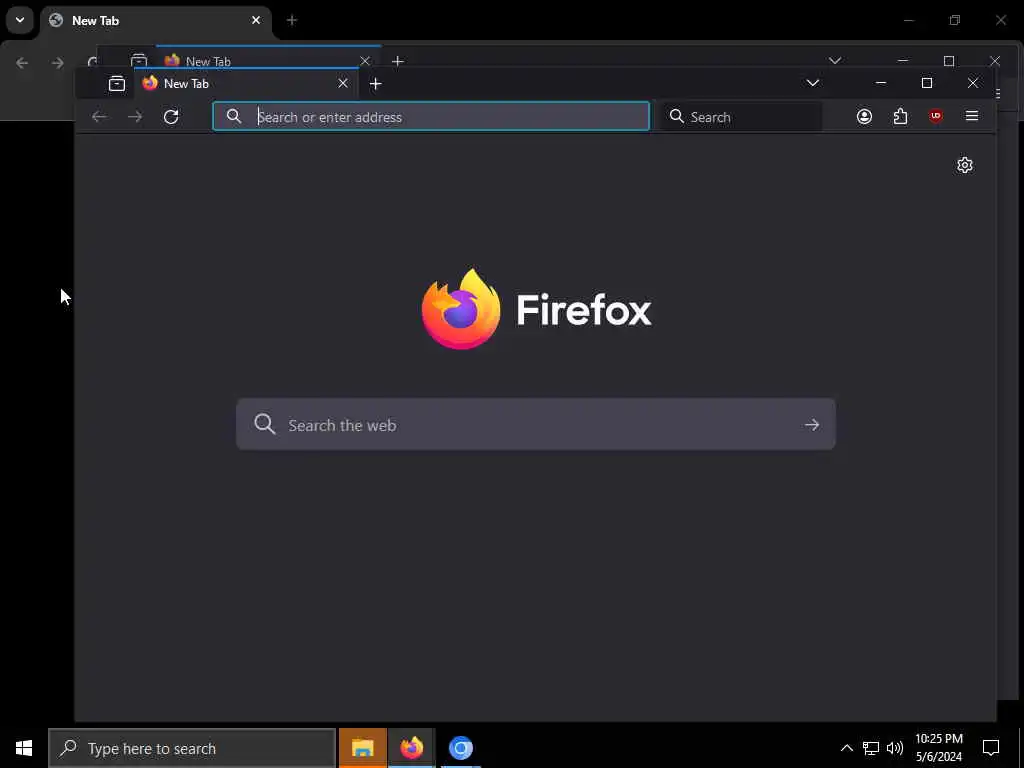1024x768 pixels.
Task: Go back in front Firefox window
Action: click(99, 117)
